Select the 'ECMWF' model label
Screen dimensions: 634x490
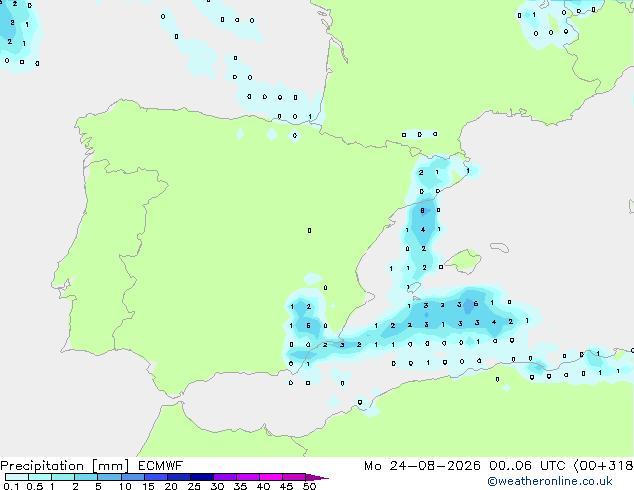[x=161, y=466]
